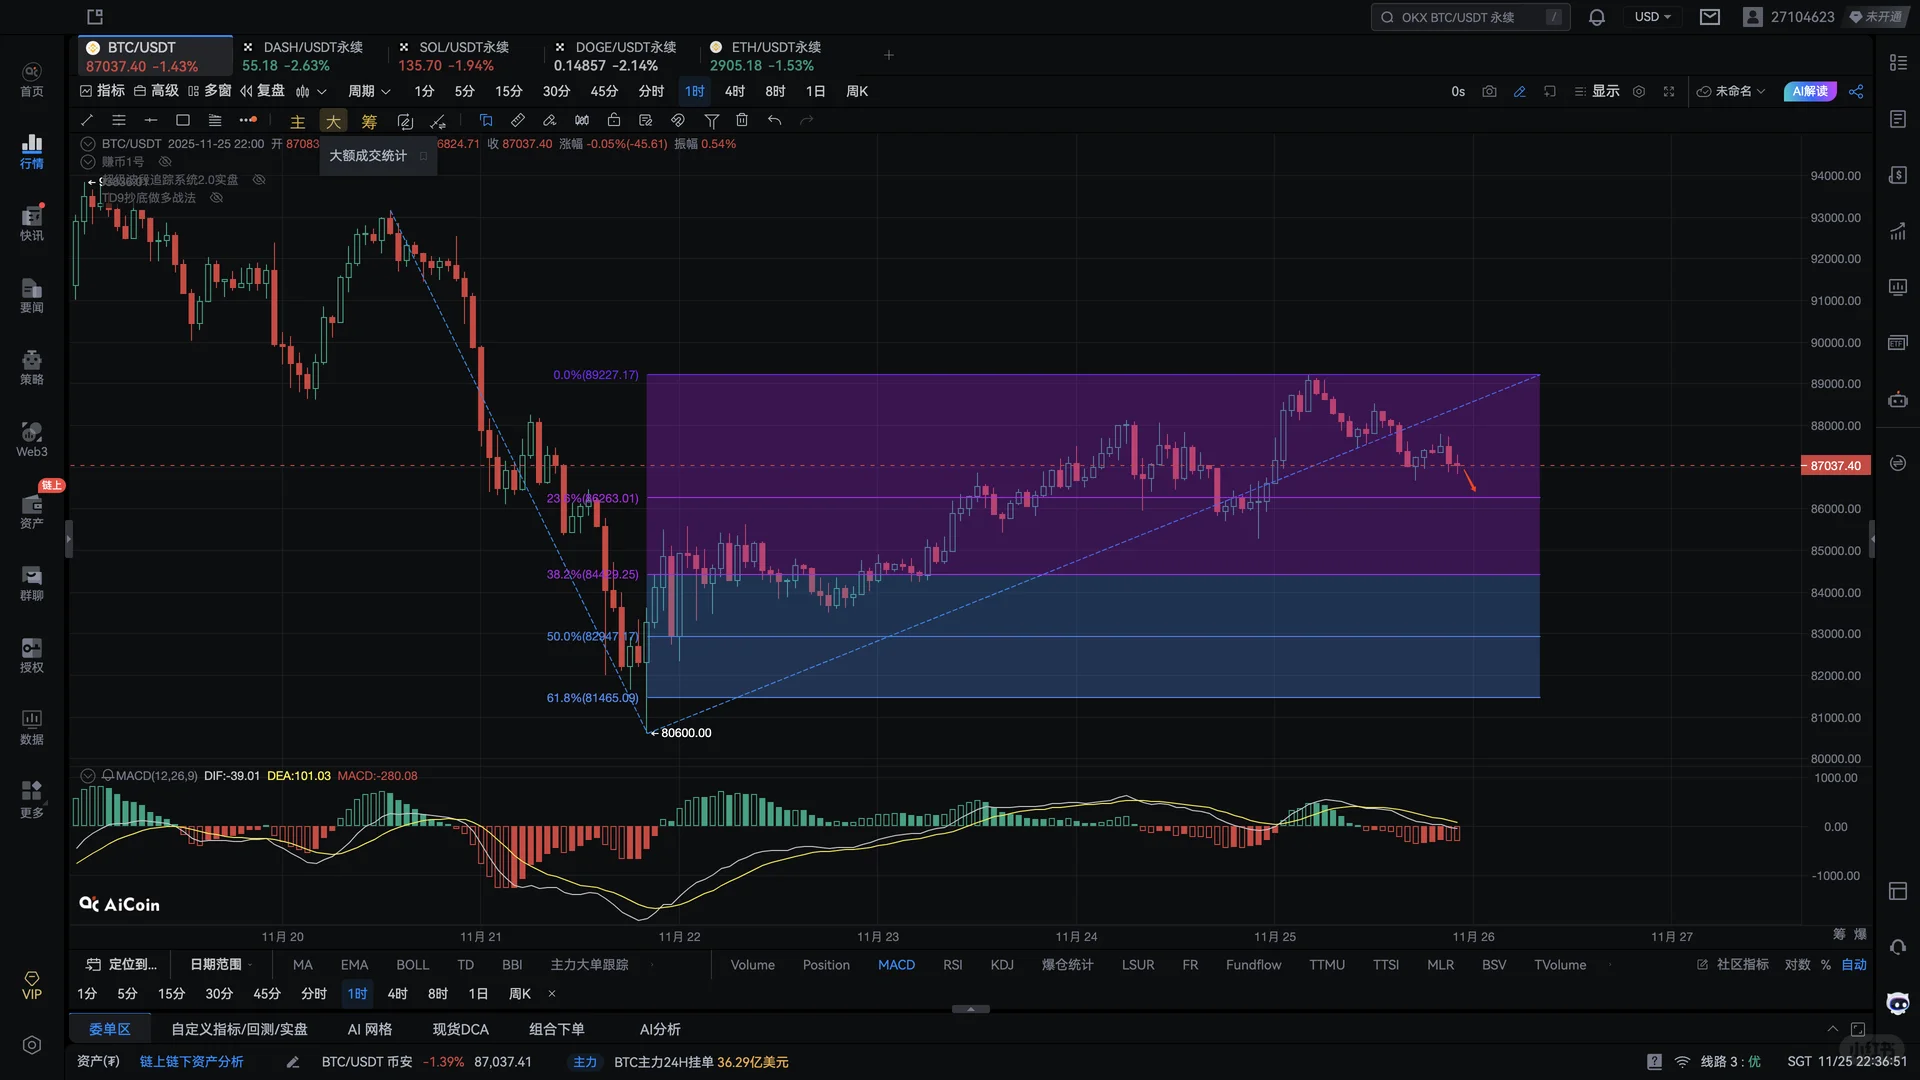Toggle 大 large-trade statistics button
1920x1080 pixels.
333,121
